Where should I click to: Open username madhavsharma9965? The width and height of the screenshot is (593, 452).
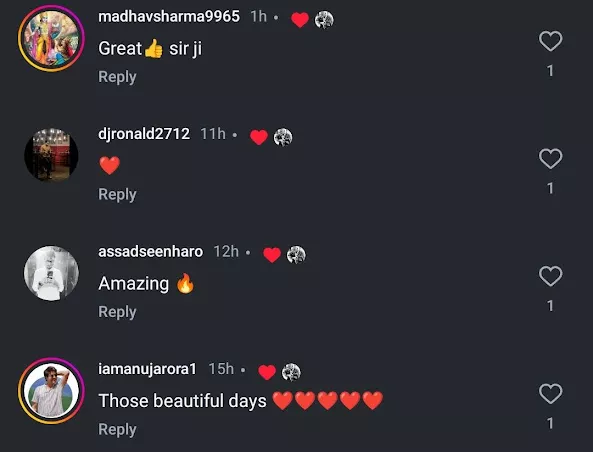[x=169, y=16]
